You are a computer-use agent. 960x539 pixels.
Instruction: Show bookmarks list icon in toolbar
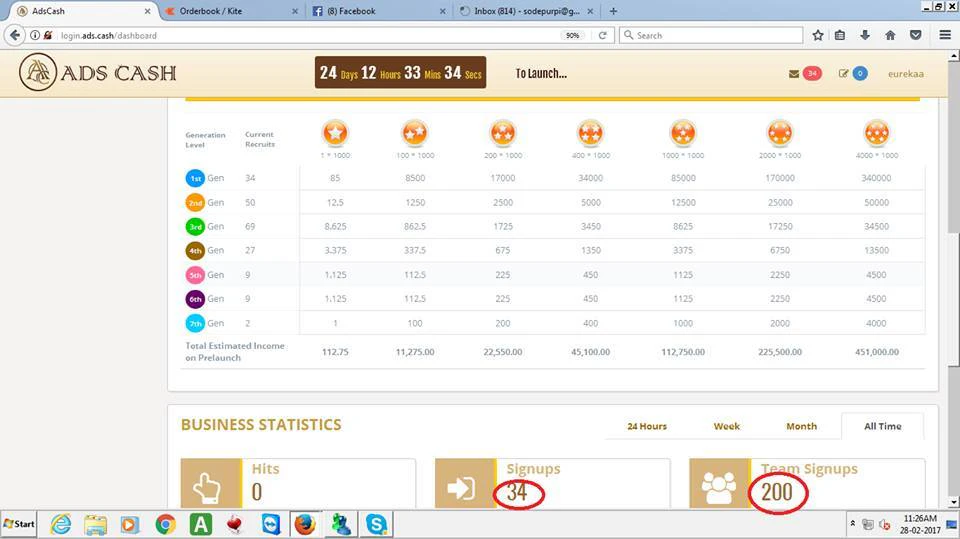coord(840,36)
